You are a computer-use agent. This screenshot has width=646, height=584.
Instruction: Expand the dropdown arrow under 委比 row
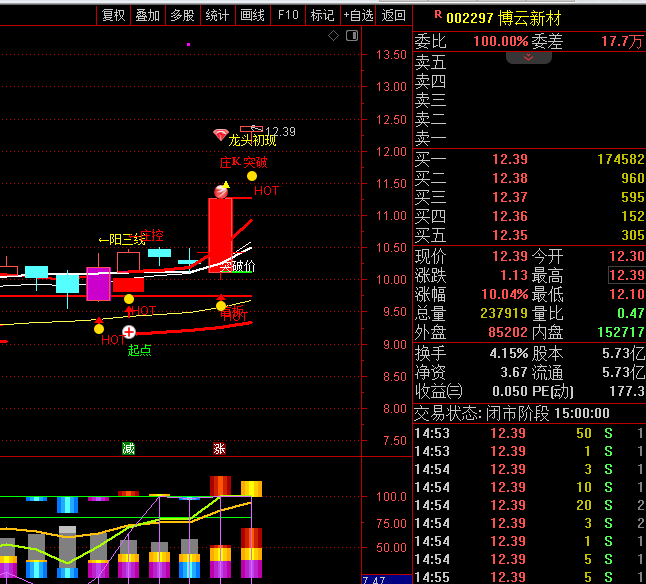[x=529, y=58]
